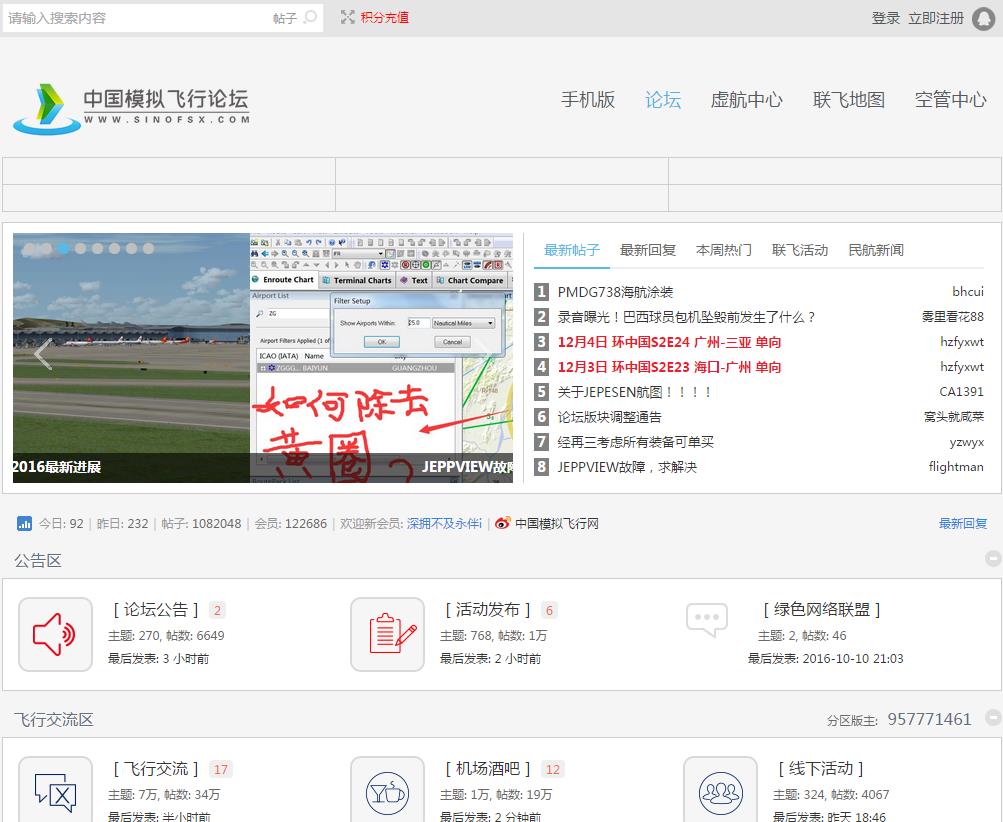Select the last carousel indicator dot
Screen dimensions: 1003x822
pos(148,249)
